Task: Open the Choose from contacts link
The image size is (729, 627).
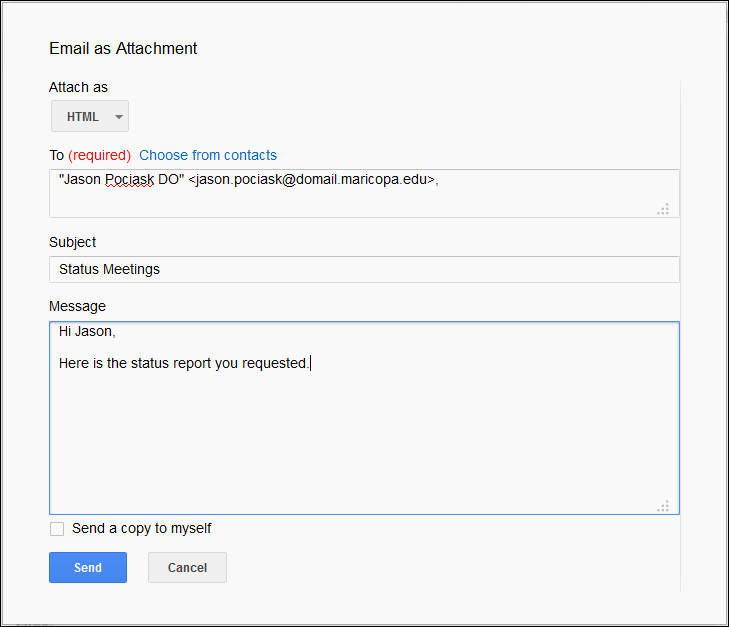Action: [208, 155]
